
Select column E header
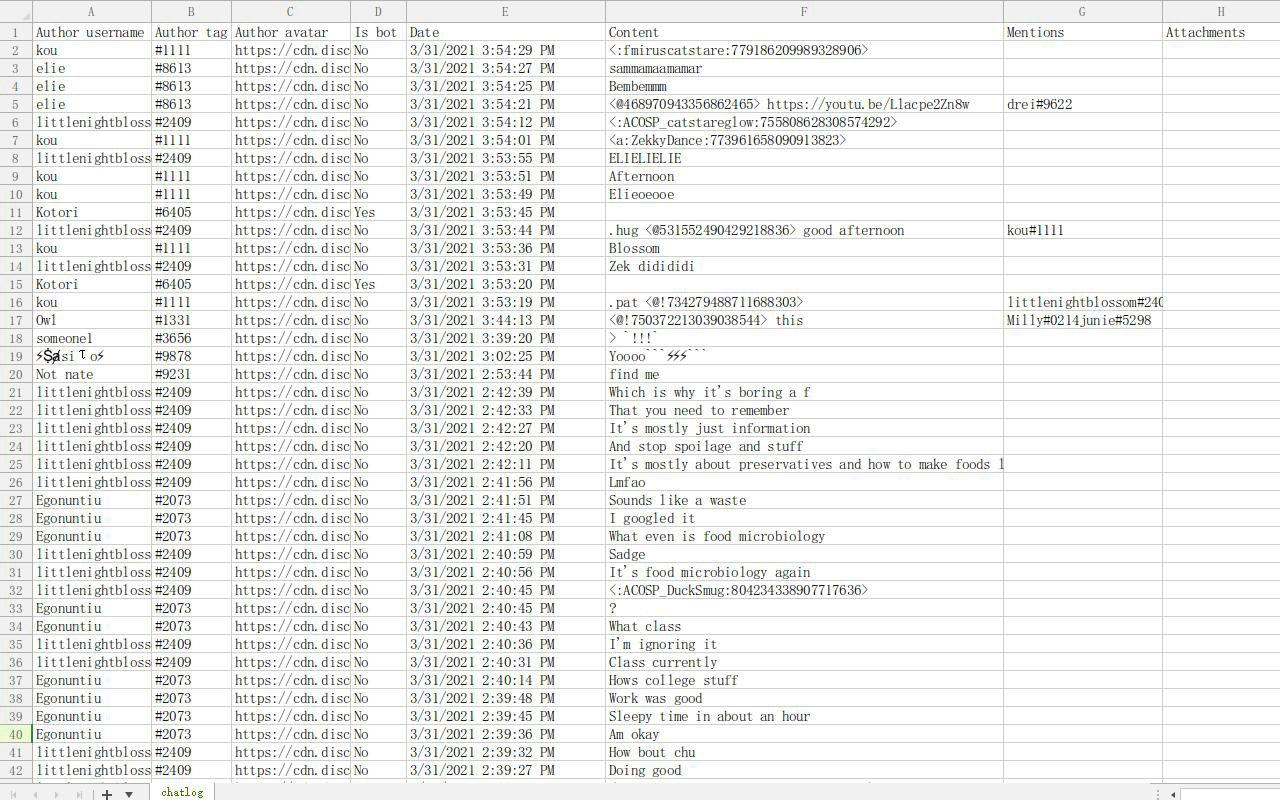pyautogui.click(x=505, y=11)
